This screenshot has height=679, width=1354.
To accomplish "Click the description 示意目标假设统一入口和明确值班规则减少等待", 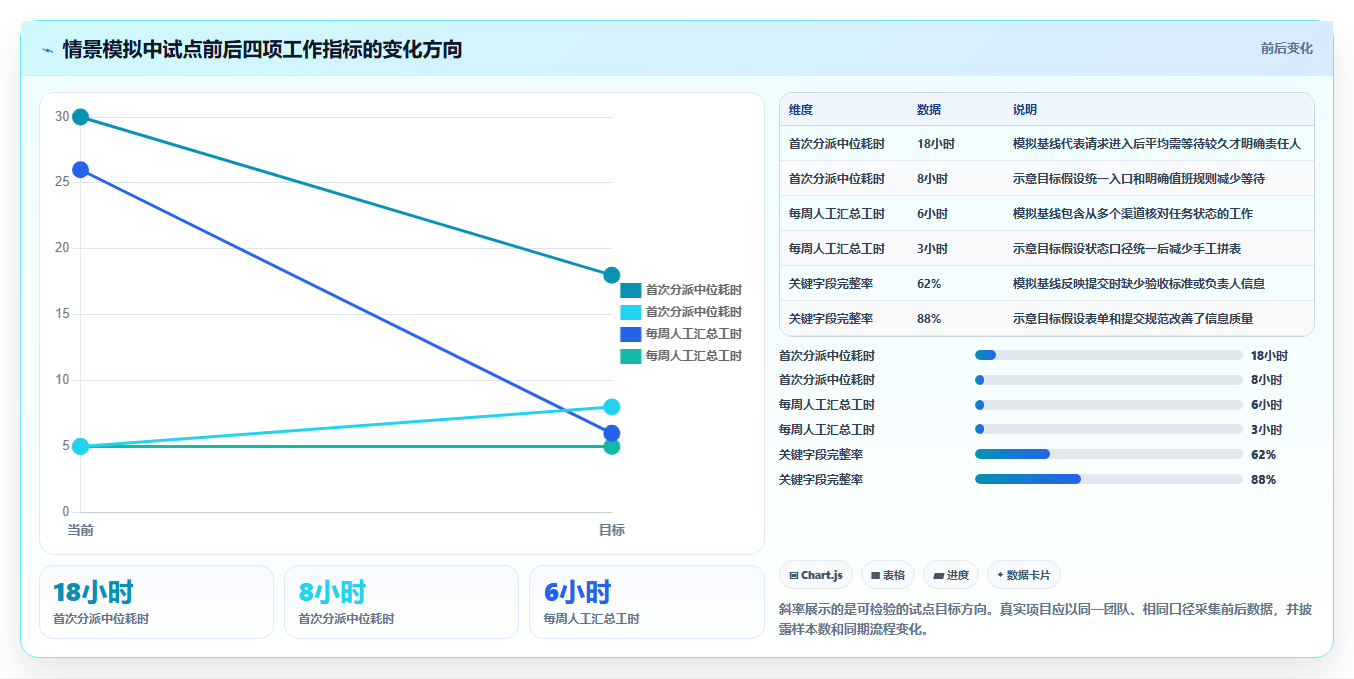I will click(x=1139, y=179).
